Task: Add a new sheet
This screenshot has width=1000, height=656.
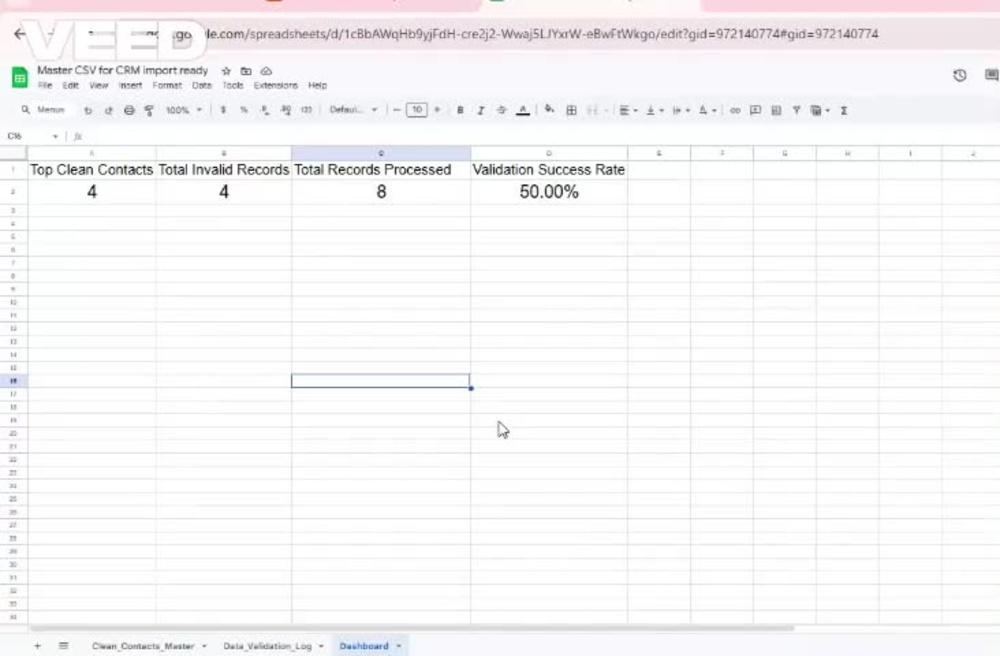Action: (37, 646)
